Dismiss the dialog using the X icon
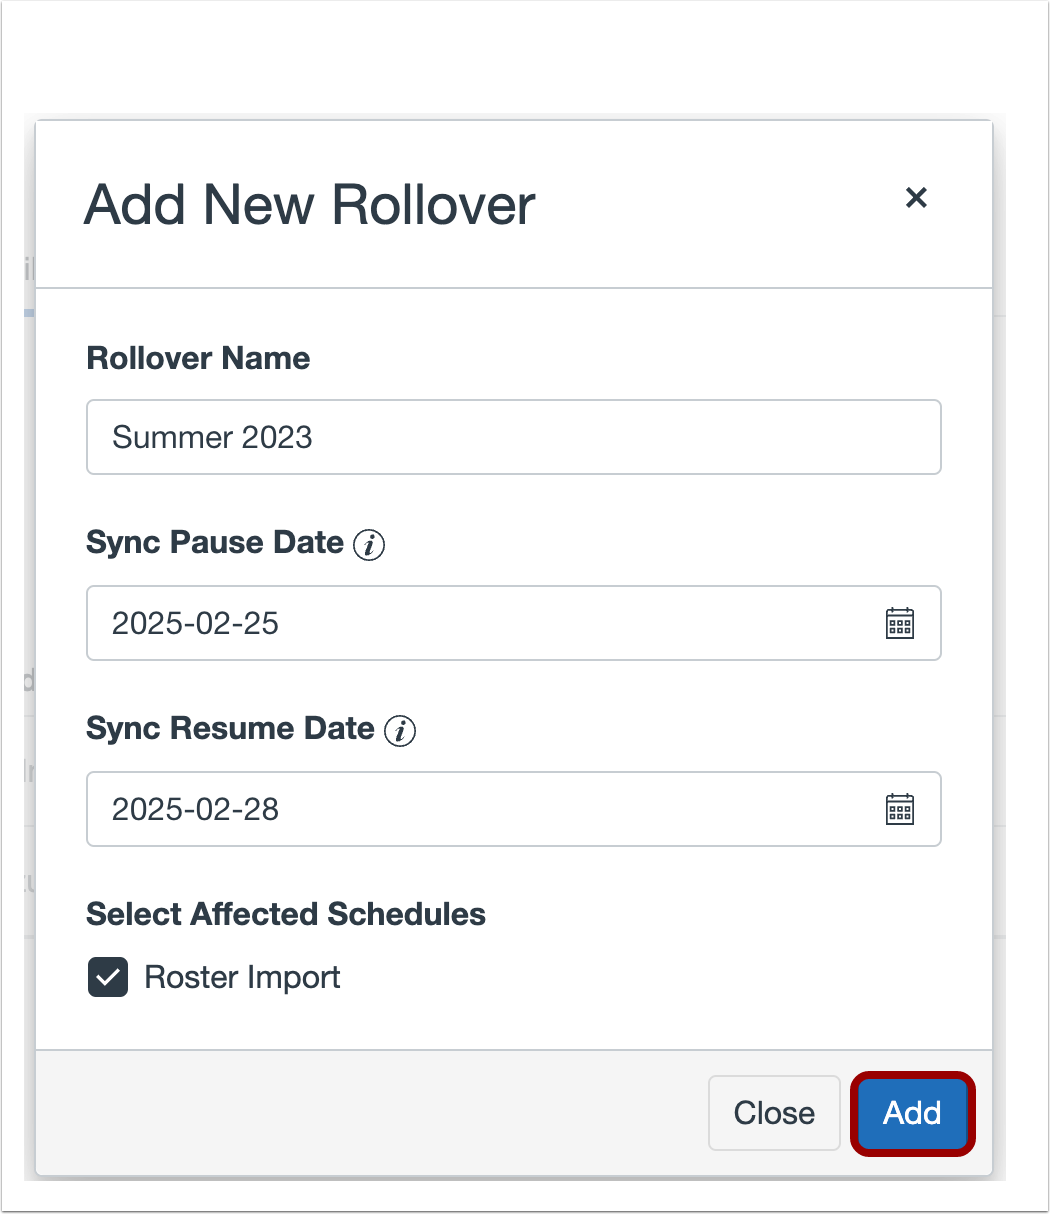The width and height of the screenshot is (1050, 1214). tap(916, 198)
